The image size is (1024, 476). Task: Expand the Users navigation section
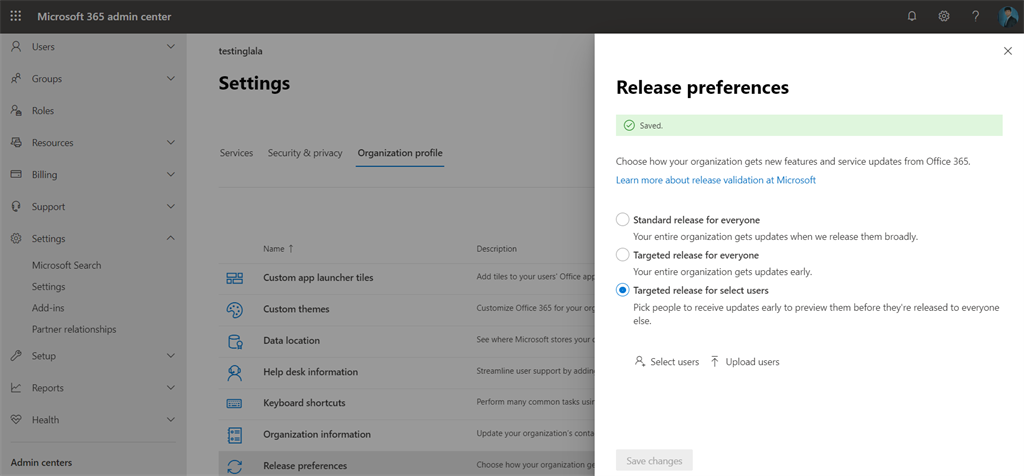click(171, 47)
